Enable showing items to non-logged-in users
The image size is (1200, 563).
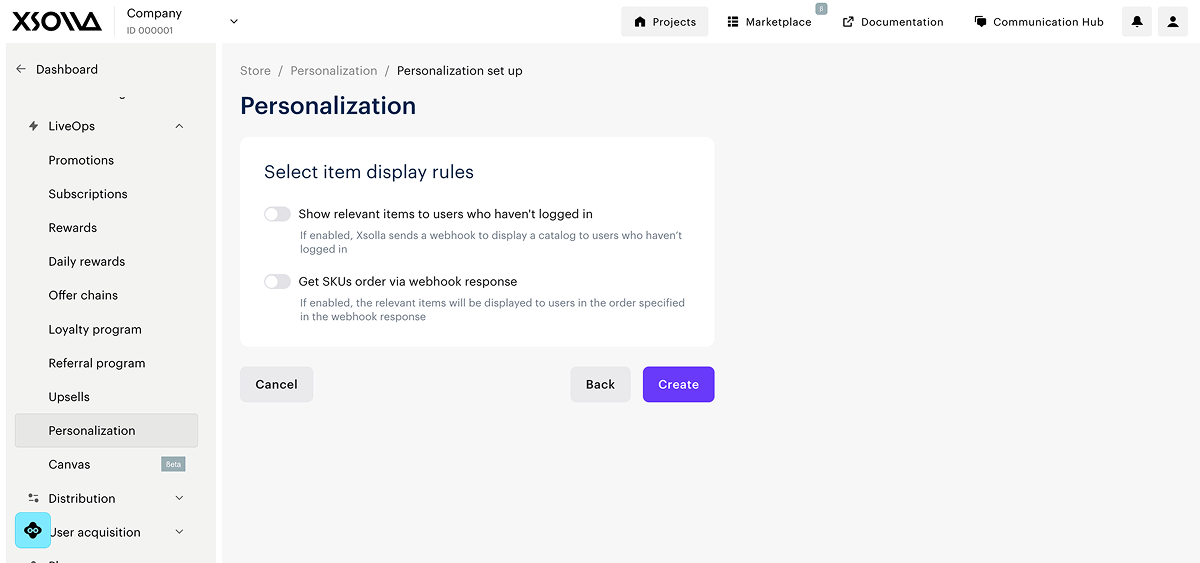(277, 214)
